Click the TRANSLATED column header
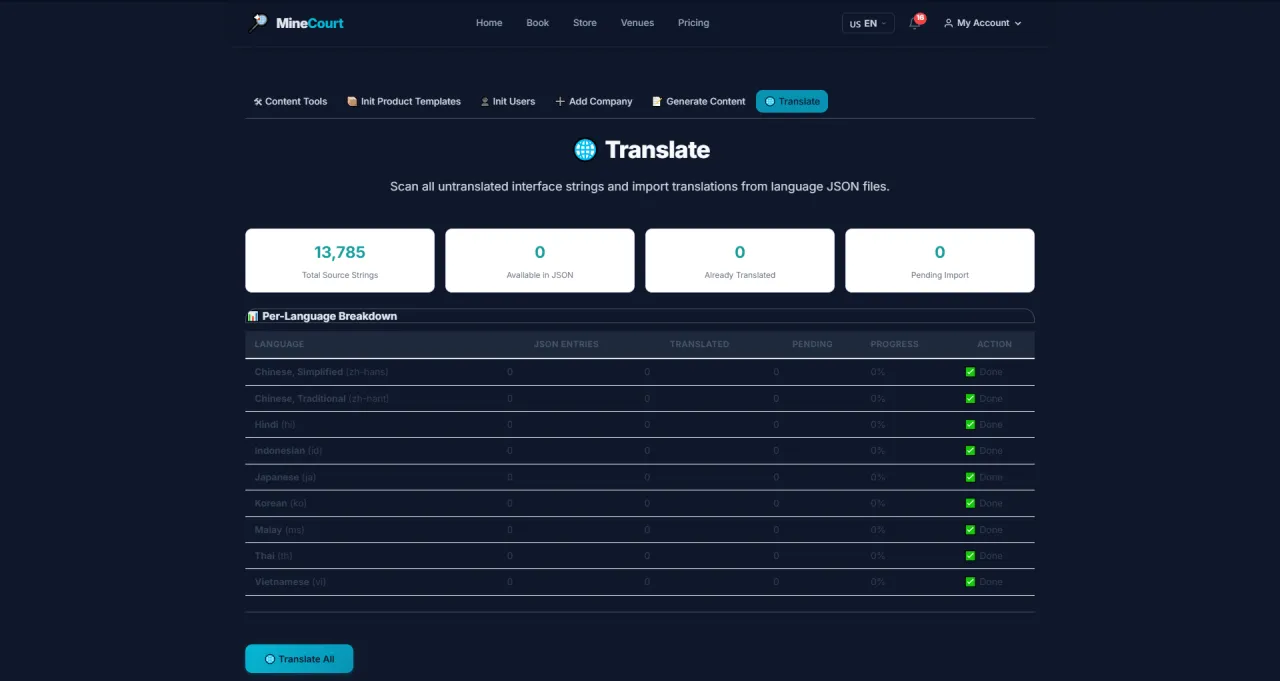Screen dimensions: 1280x681 point(699,344)
